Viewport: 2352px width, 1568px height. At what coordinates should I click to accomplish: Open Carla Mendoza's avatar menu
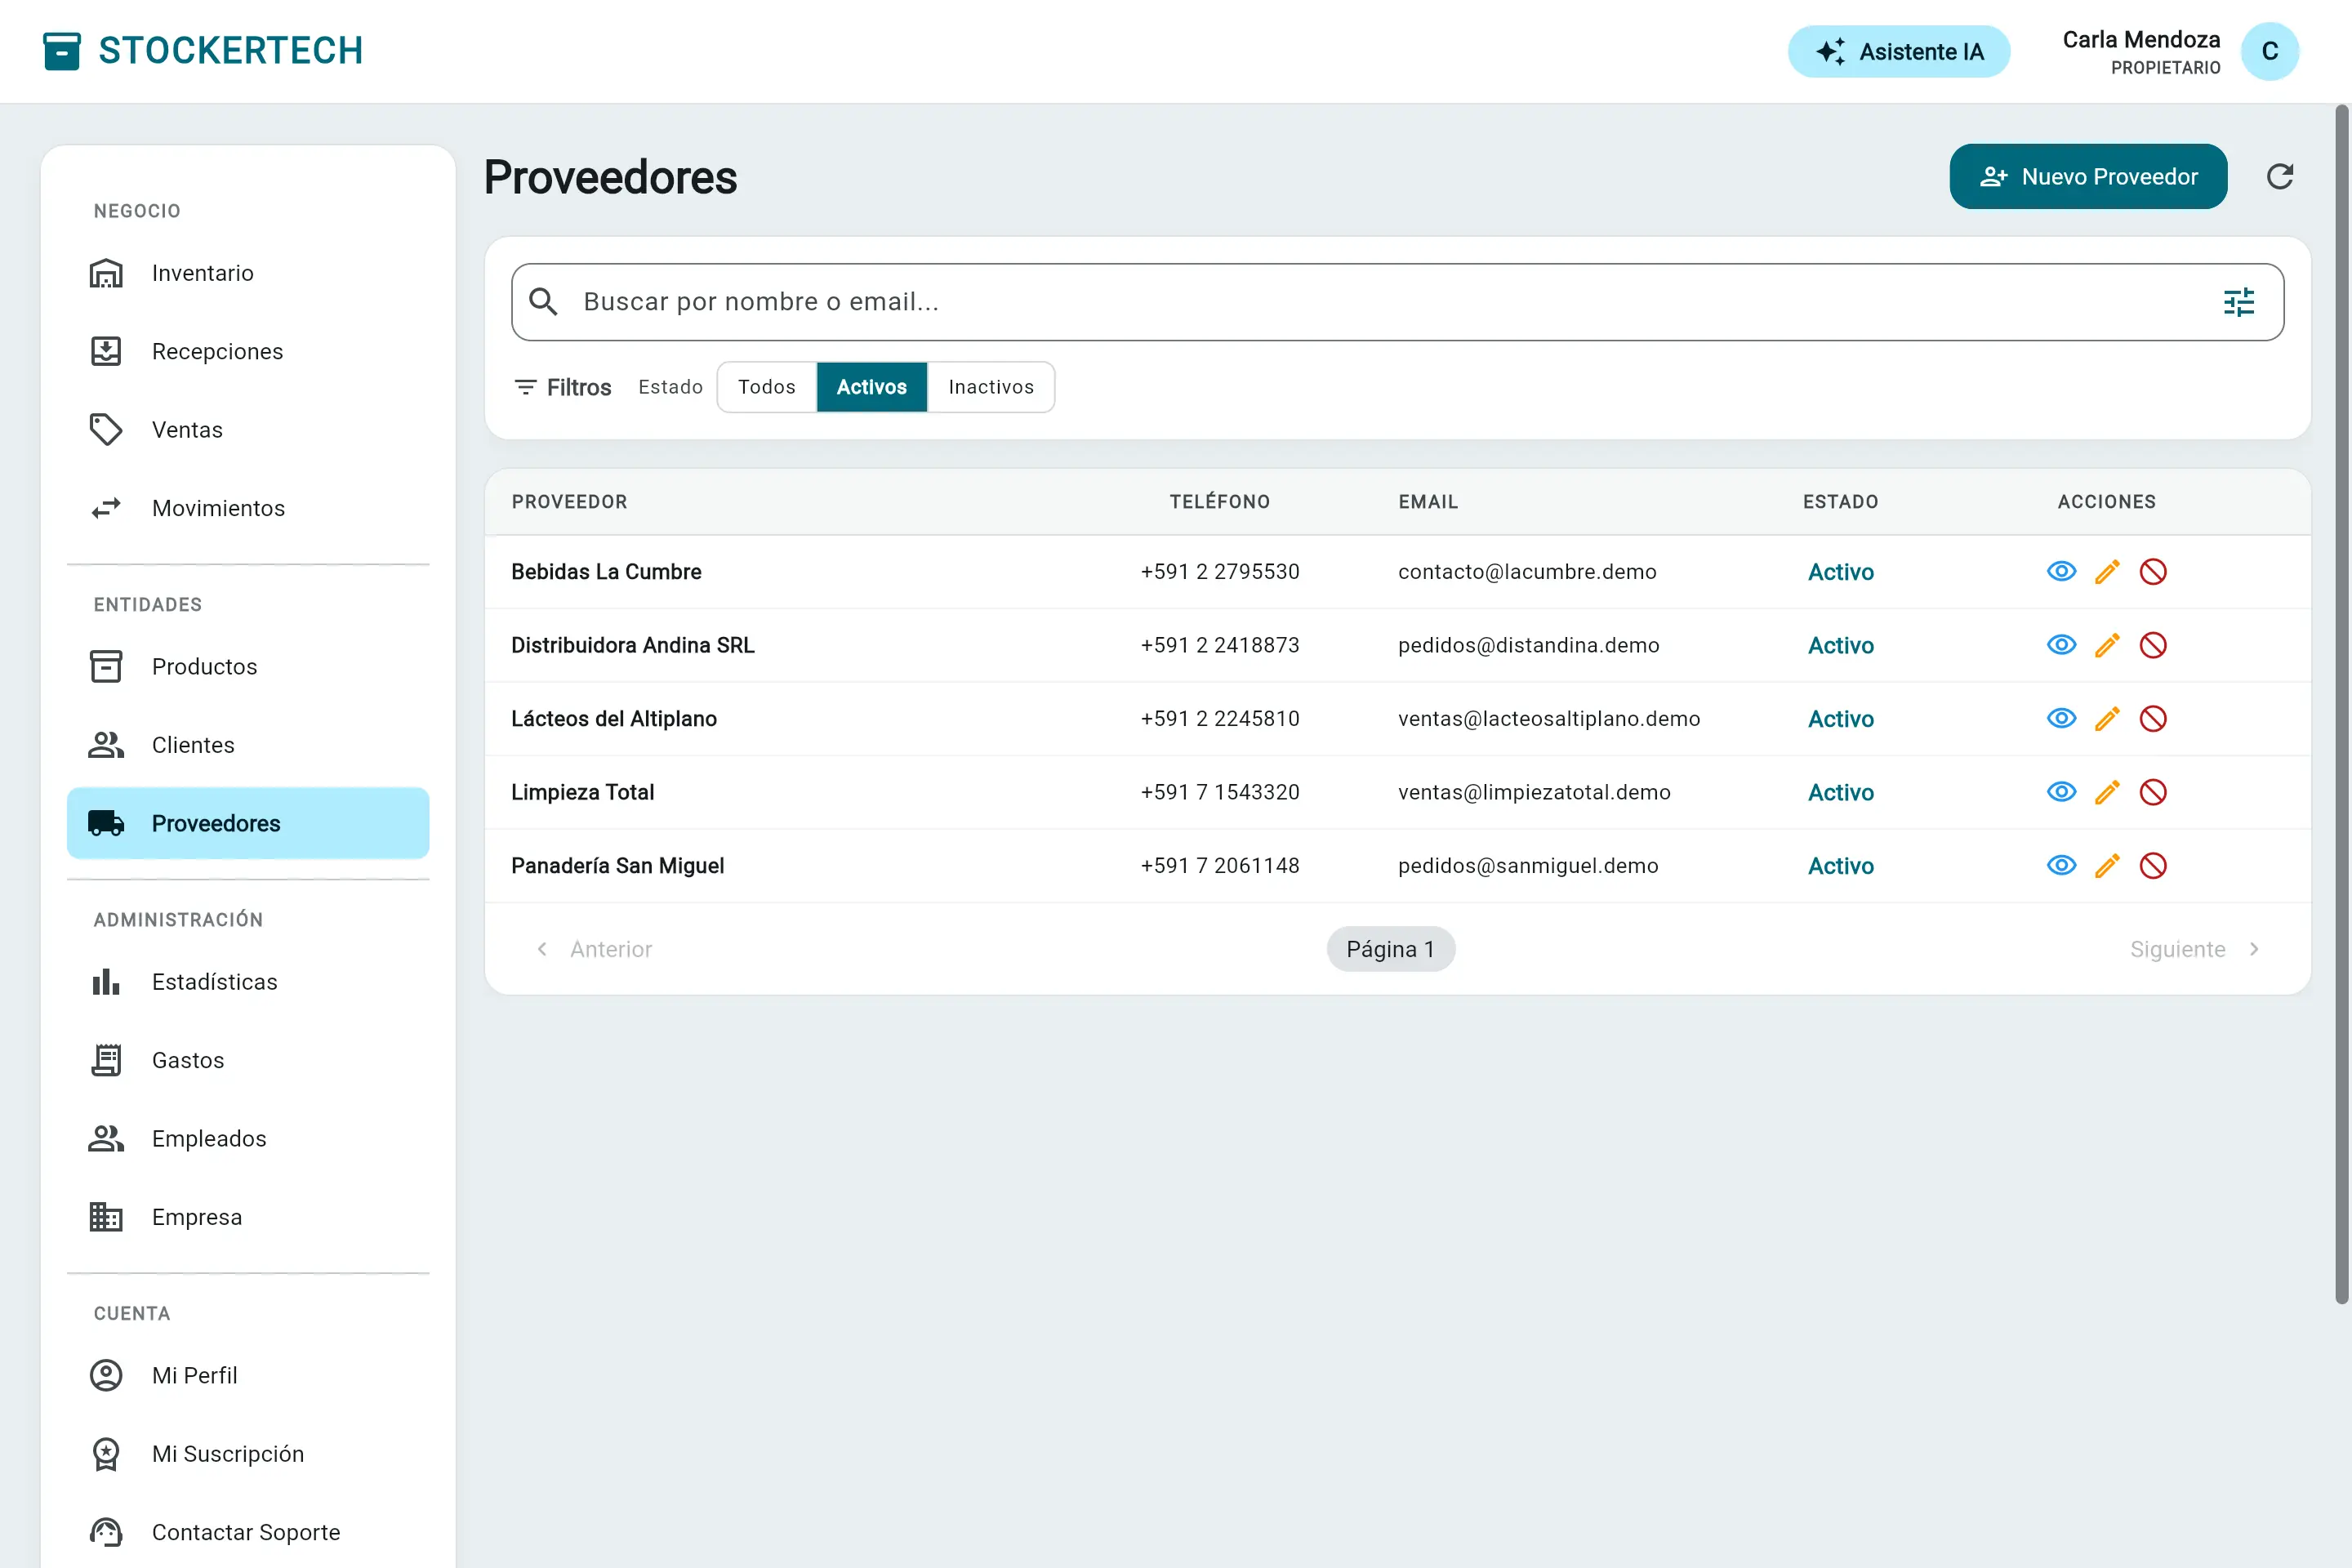(2270, 51)
